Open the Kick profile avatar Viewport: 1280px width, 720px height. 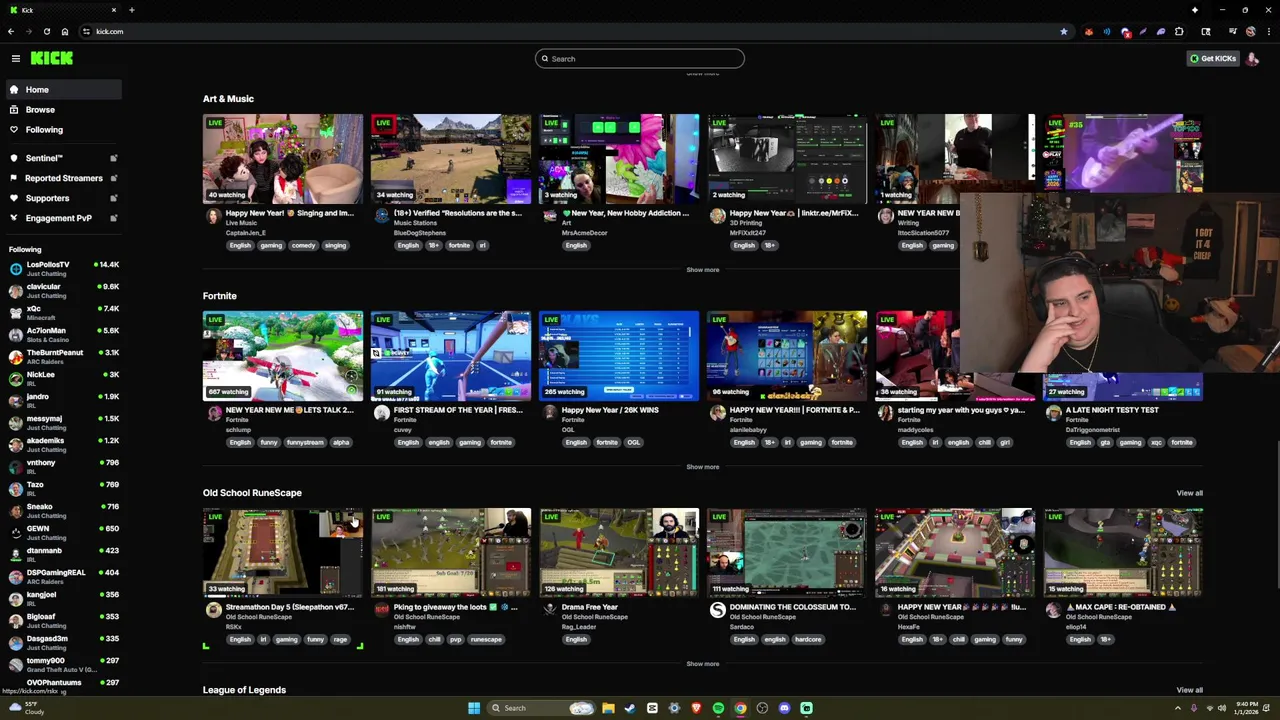[1253, 59]
